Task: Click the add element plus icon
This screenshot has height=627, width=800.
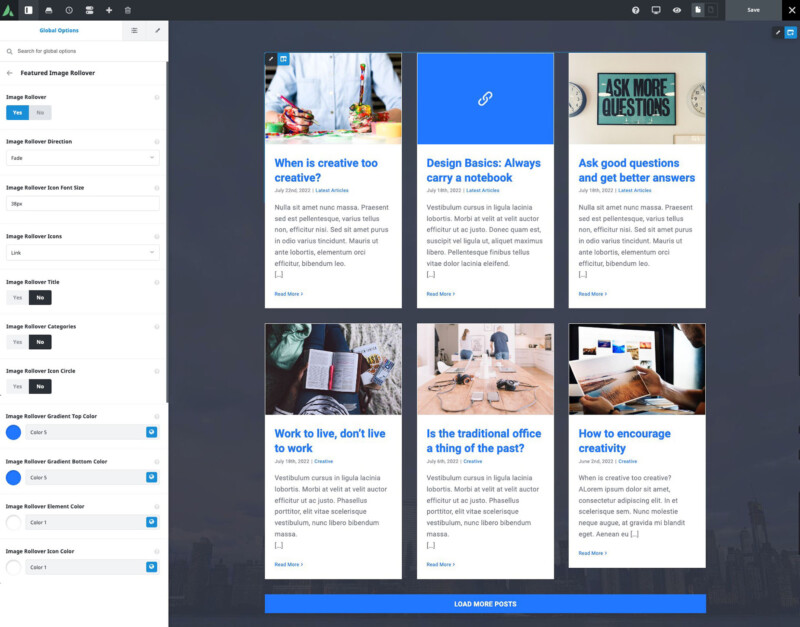Action: (x=108, y=10)
